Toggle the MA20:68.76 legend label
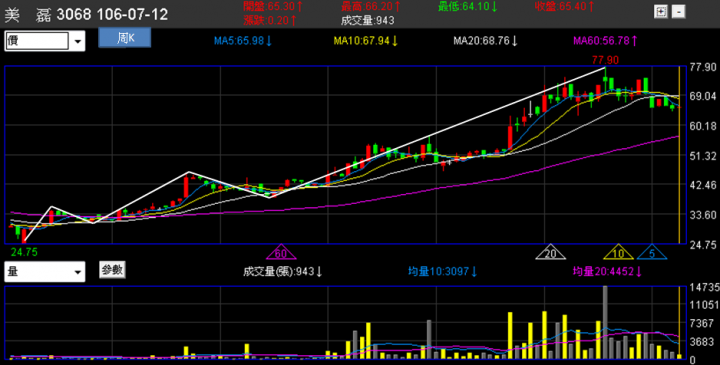This screenshot has height=365, width=720. 486,41
